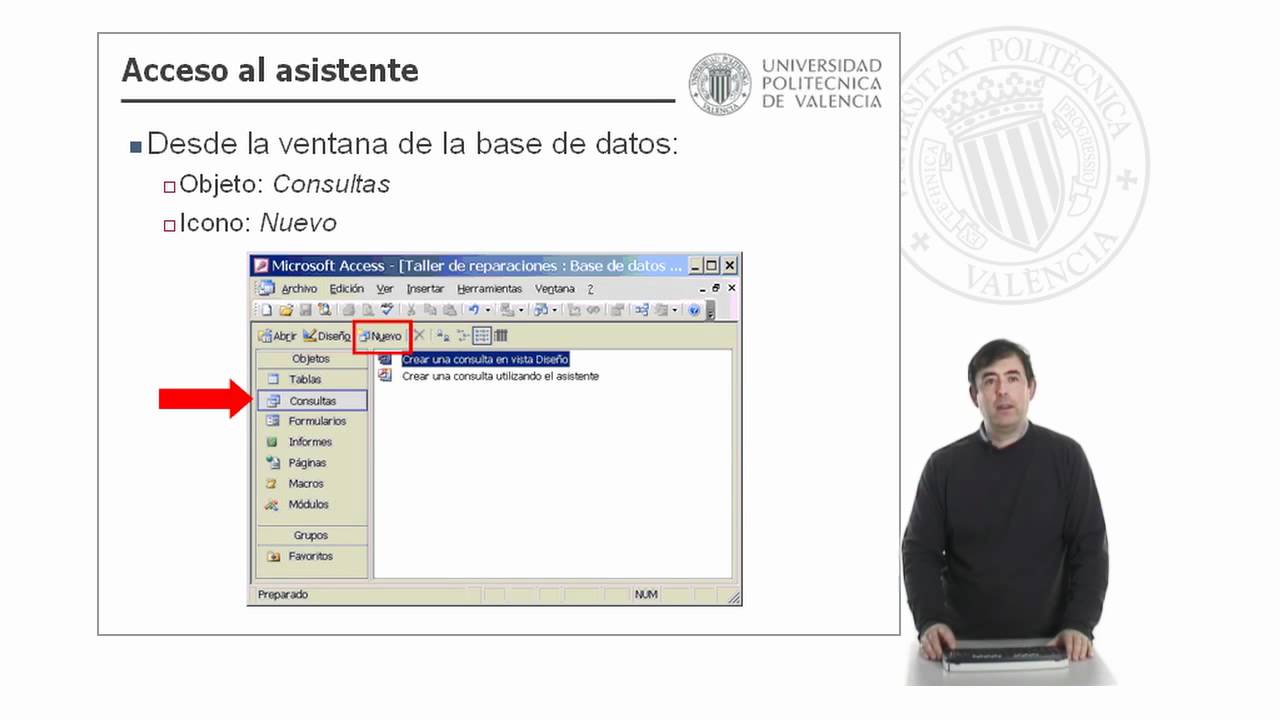Click the Code toolbar icon
The height and width of the screenshot is (720, 1280).
tap(574, 310)
